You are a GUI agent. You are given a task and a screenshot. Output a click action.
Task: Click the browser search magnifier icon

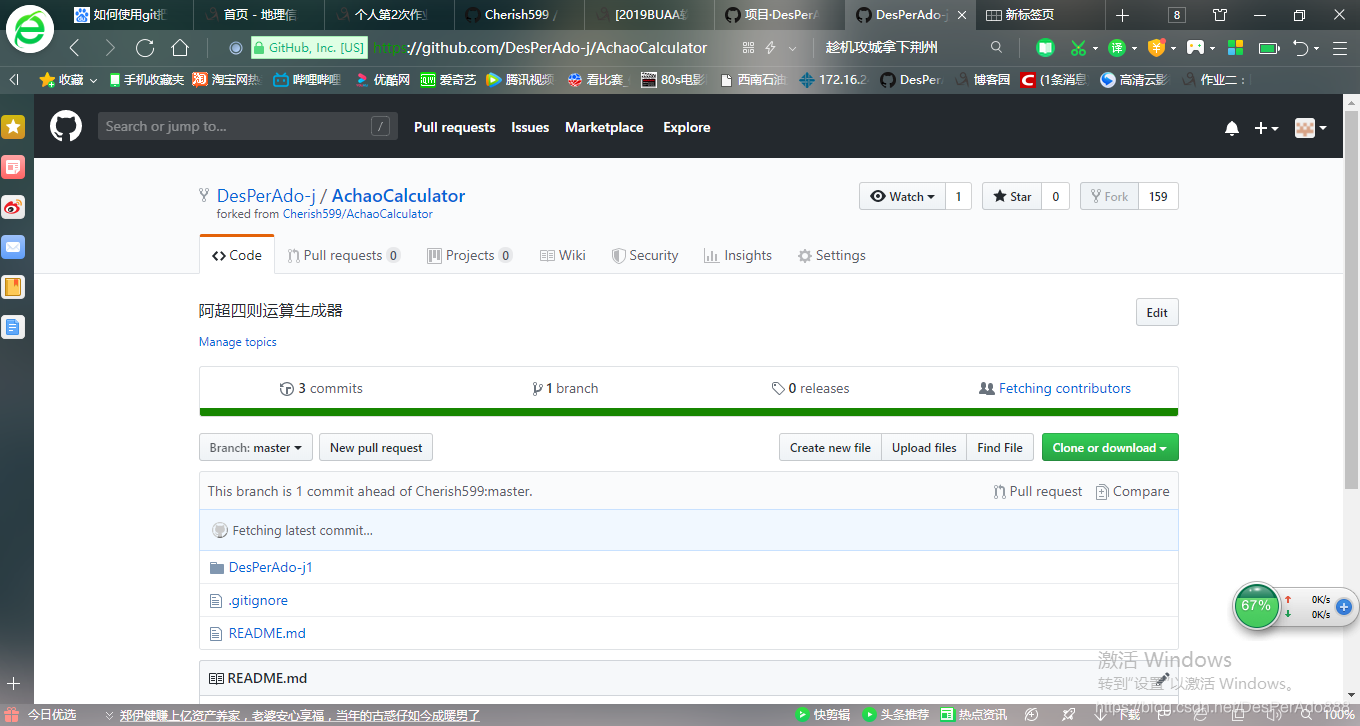point(996,48)
